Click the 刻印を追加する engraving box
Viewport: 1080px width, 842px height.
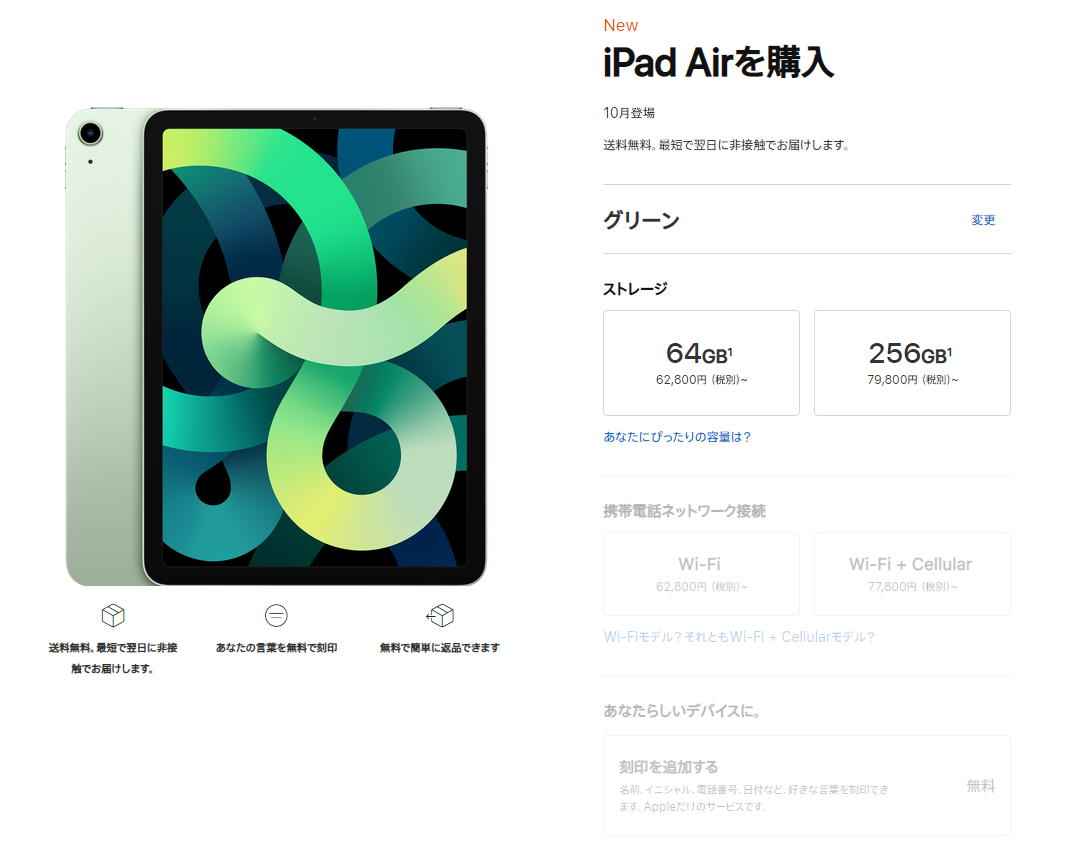coord(807,785)
